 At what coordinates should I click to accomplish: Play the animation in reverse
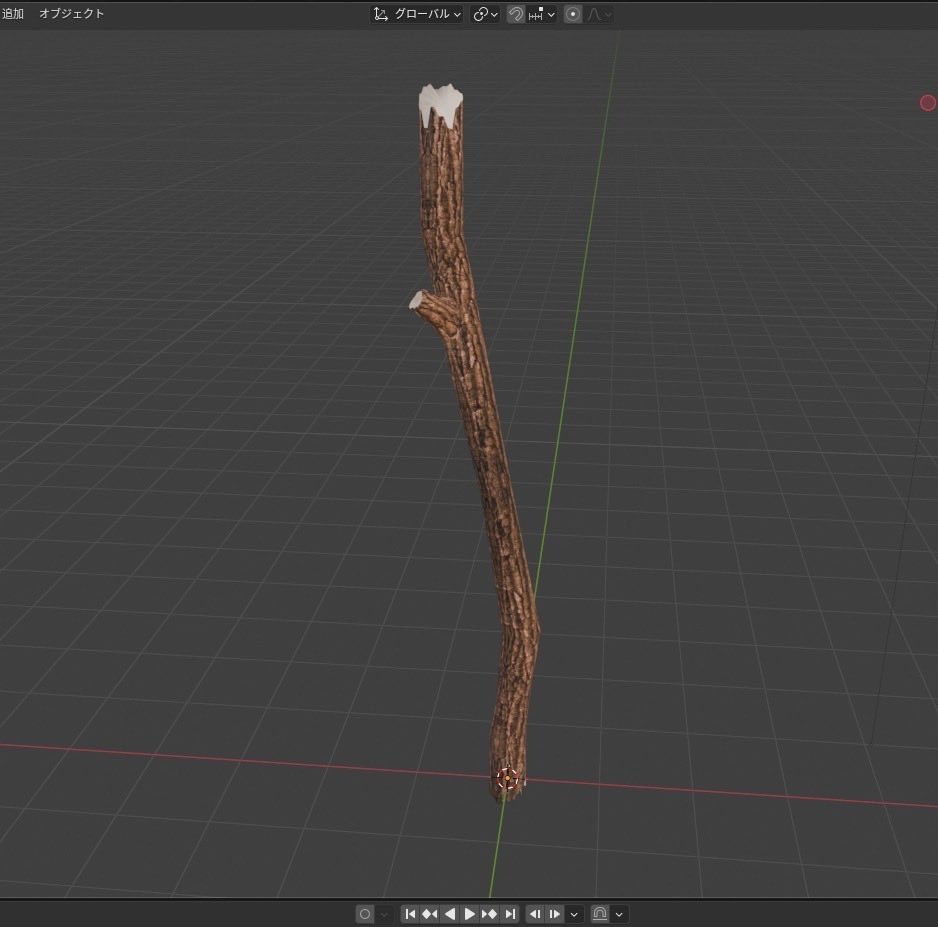(450, 914)
